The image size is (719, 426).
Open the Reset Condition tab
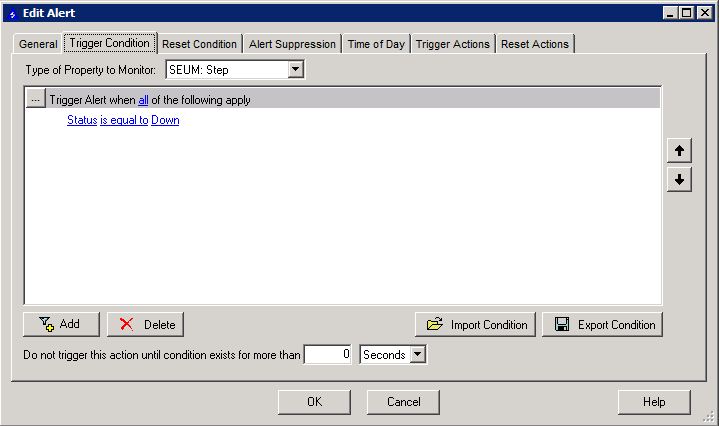click(199, 44)
